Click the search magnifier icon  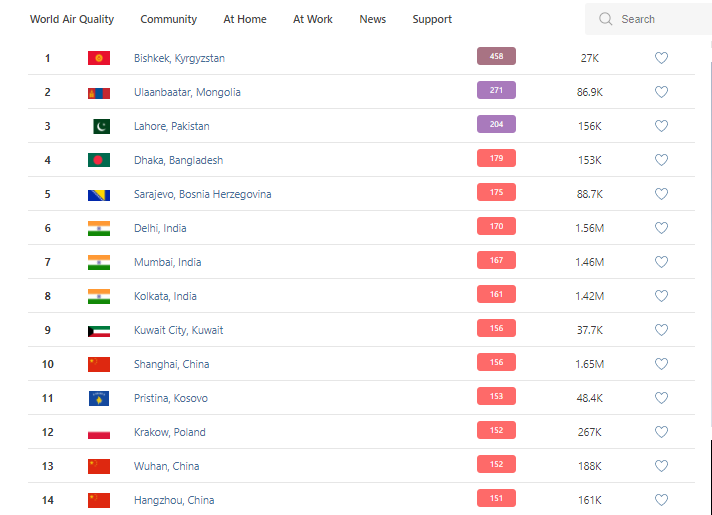click(605, 19)
